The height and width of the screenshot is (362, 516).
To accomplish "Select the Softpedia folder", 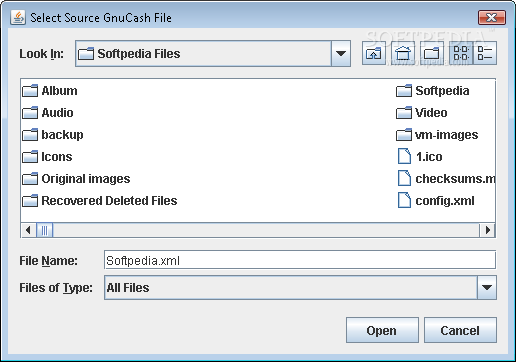I will tap(433, 91).
